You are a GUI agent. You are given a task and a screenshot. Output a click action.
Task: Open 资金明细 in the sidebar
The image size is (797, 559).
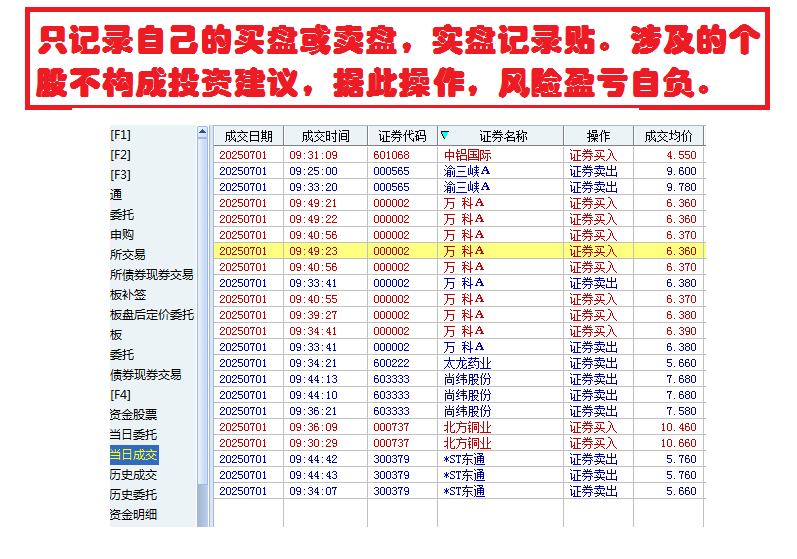134,515
